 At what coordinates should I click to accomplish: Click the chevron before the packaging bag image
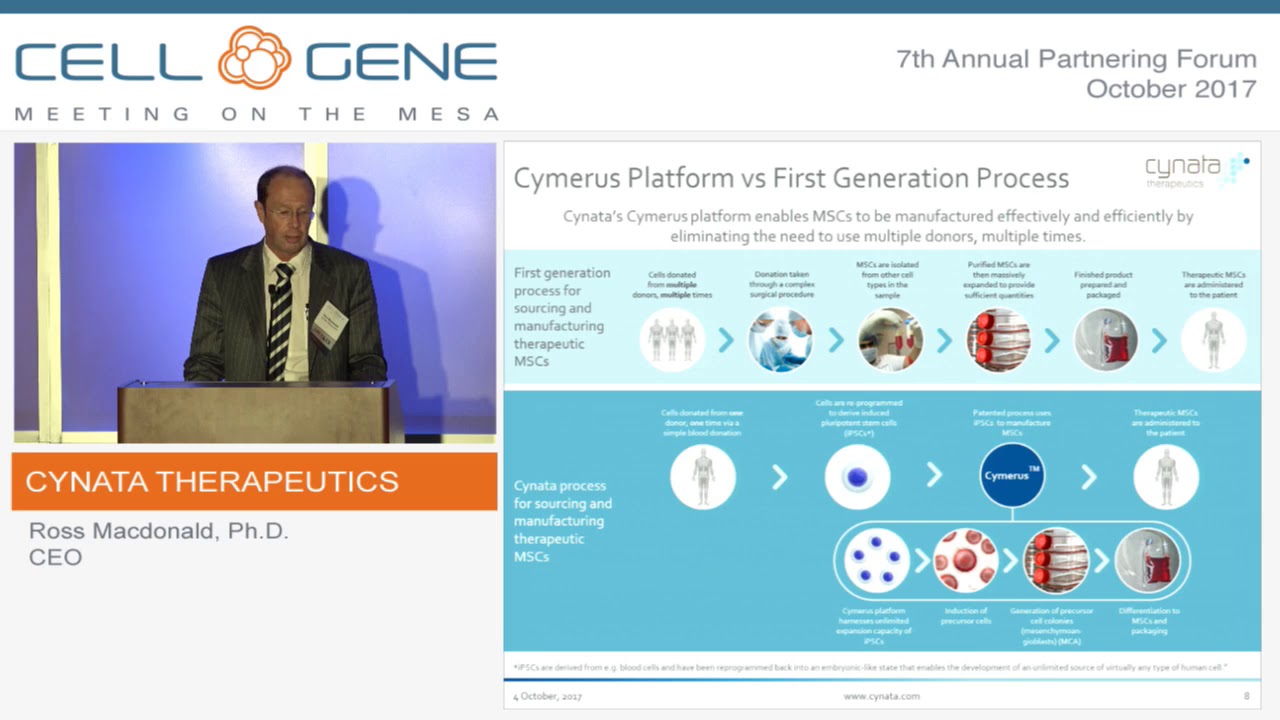click(x=1101, y=560)
